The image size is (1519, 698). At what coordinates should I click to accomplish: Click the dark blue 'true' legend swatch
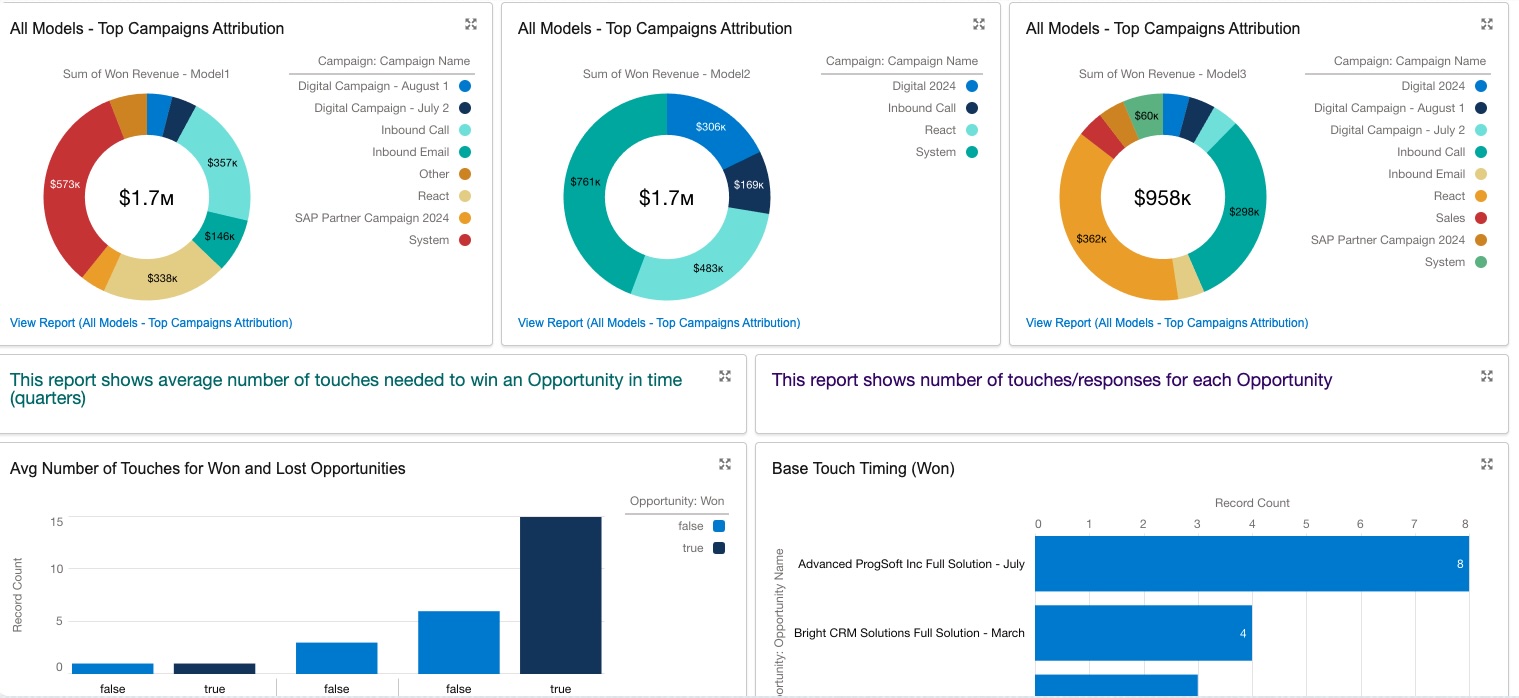click(x=719, y=548)
